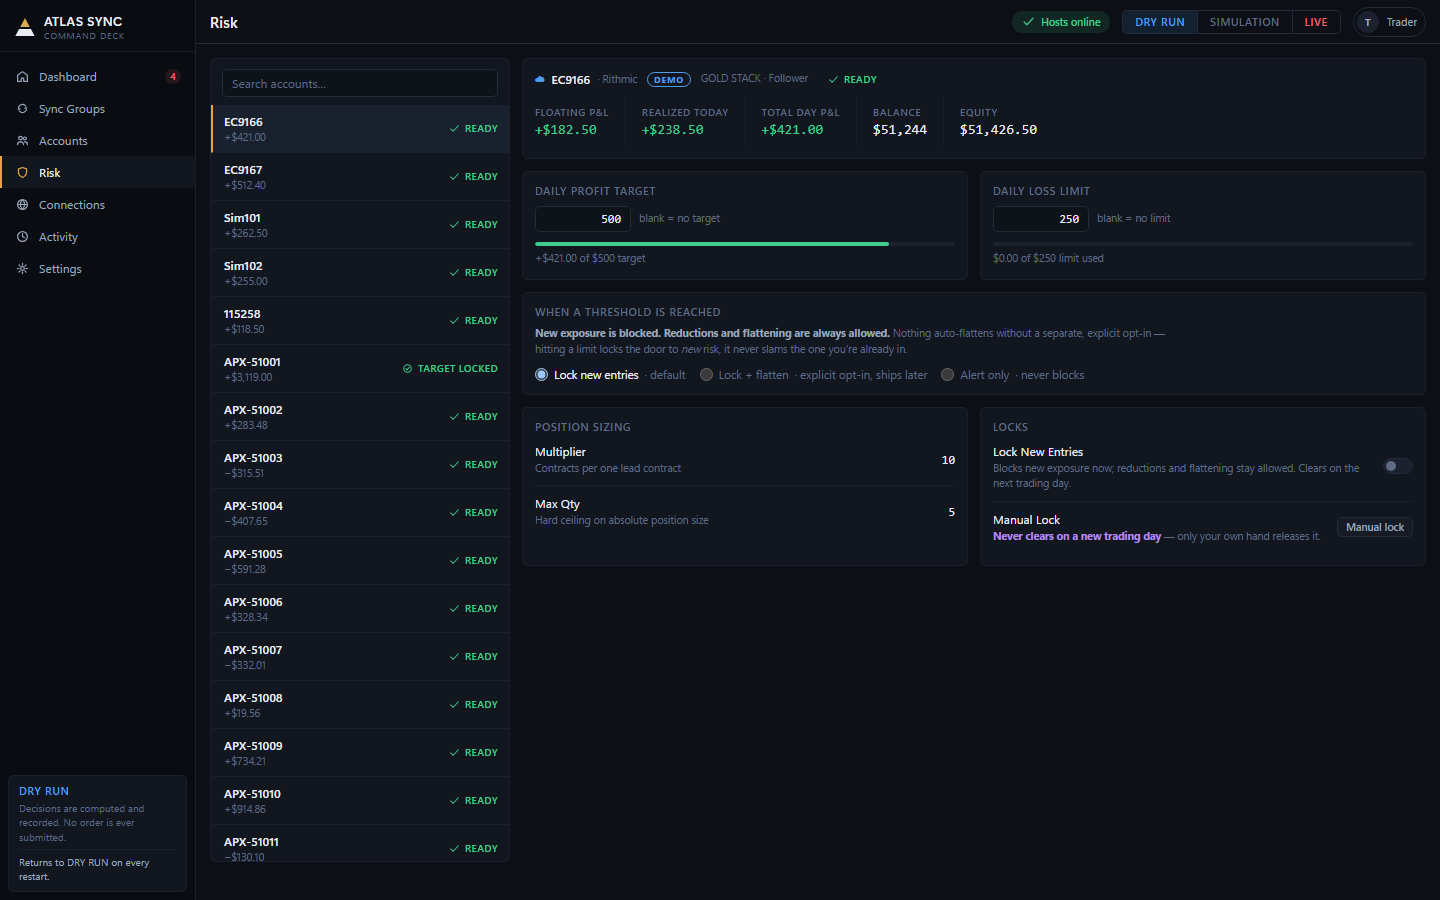The height and width of the screenshot is (900, 1440).
Task: Switch to LIVE mode
Action: pyautogui.click(x=1316, y=22)
